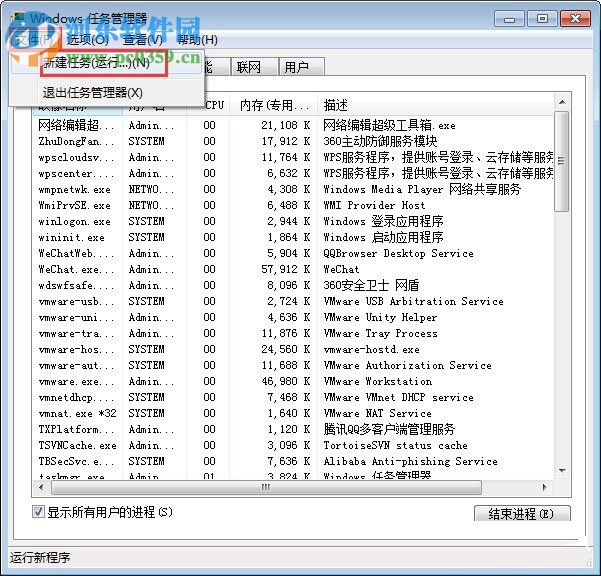Select the TXPlatform... process row

coord(293,430)
